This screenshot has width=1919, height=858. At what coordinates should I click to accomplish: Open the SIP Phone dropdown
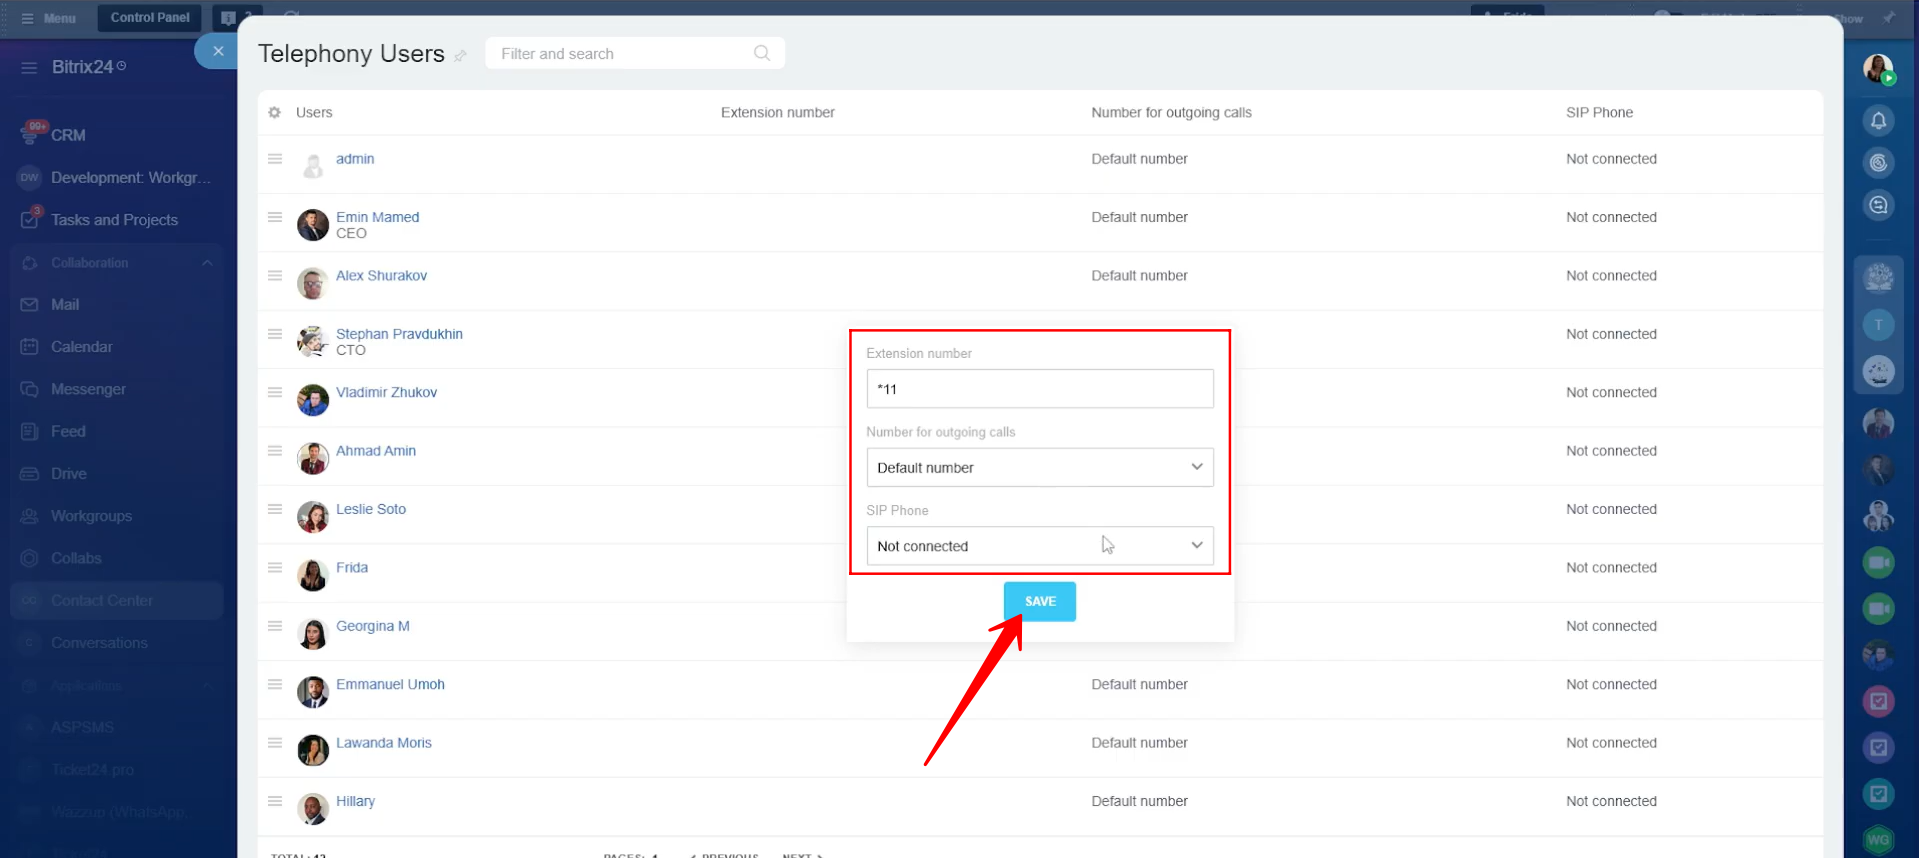[1039, 546]
